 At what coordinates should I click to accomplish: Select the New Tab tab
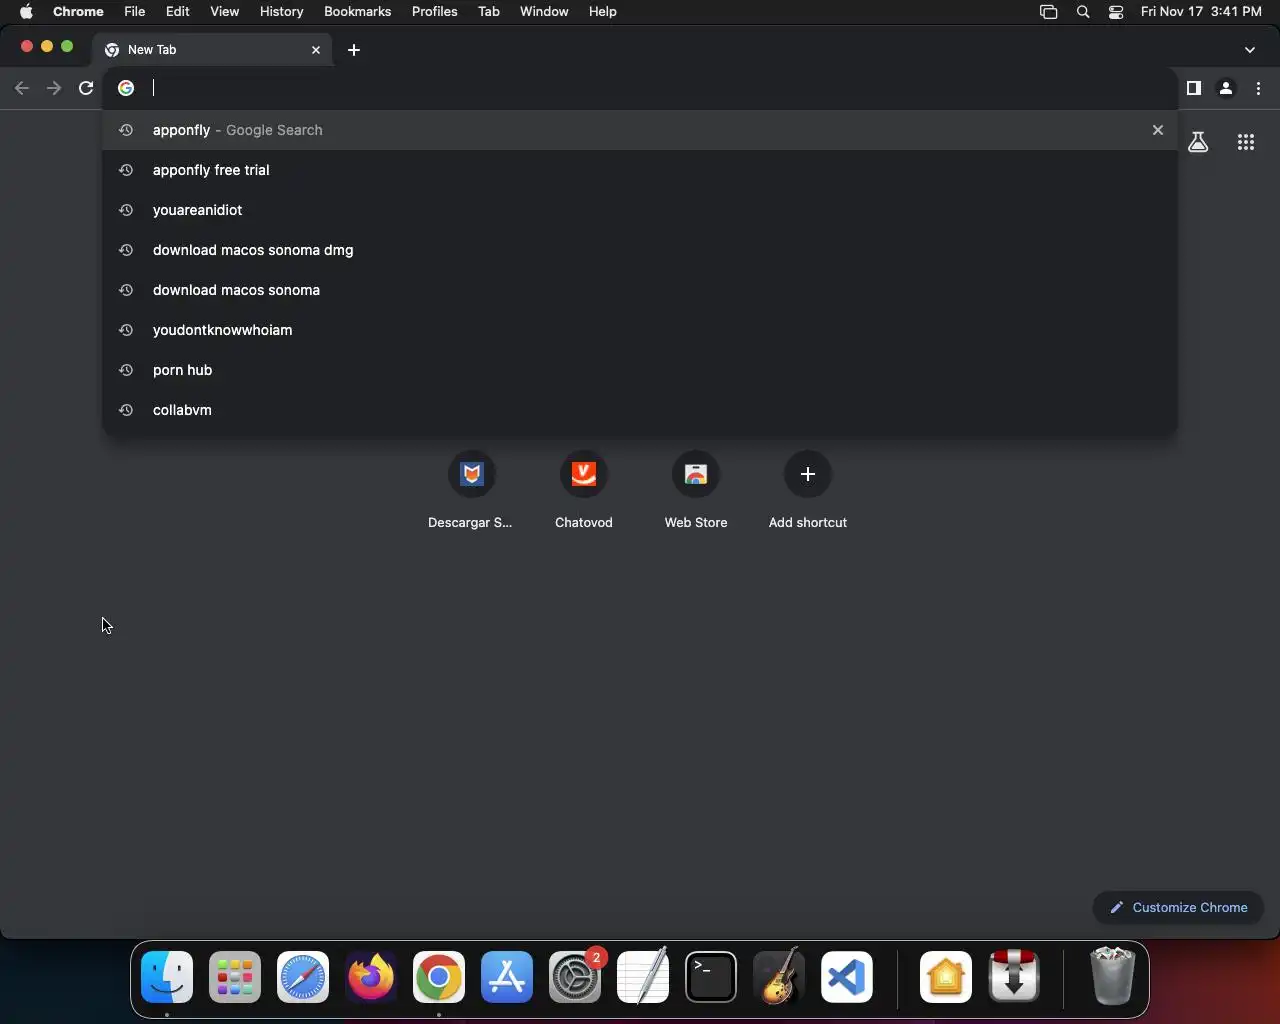tap(213, 50)
